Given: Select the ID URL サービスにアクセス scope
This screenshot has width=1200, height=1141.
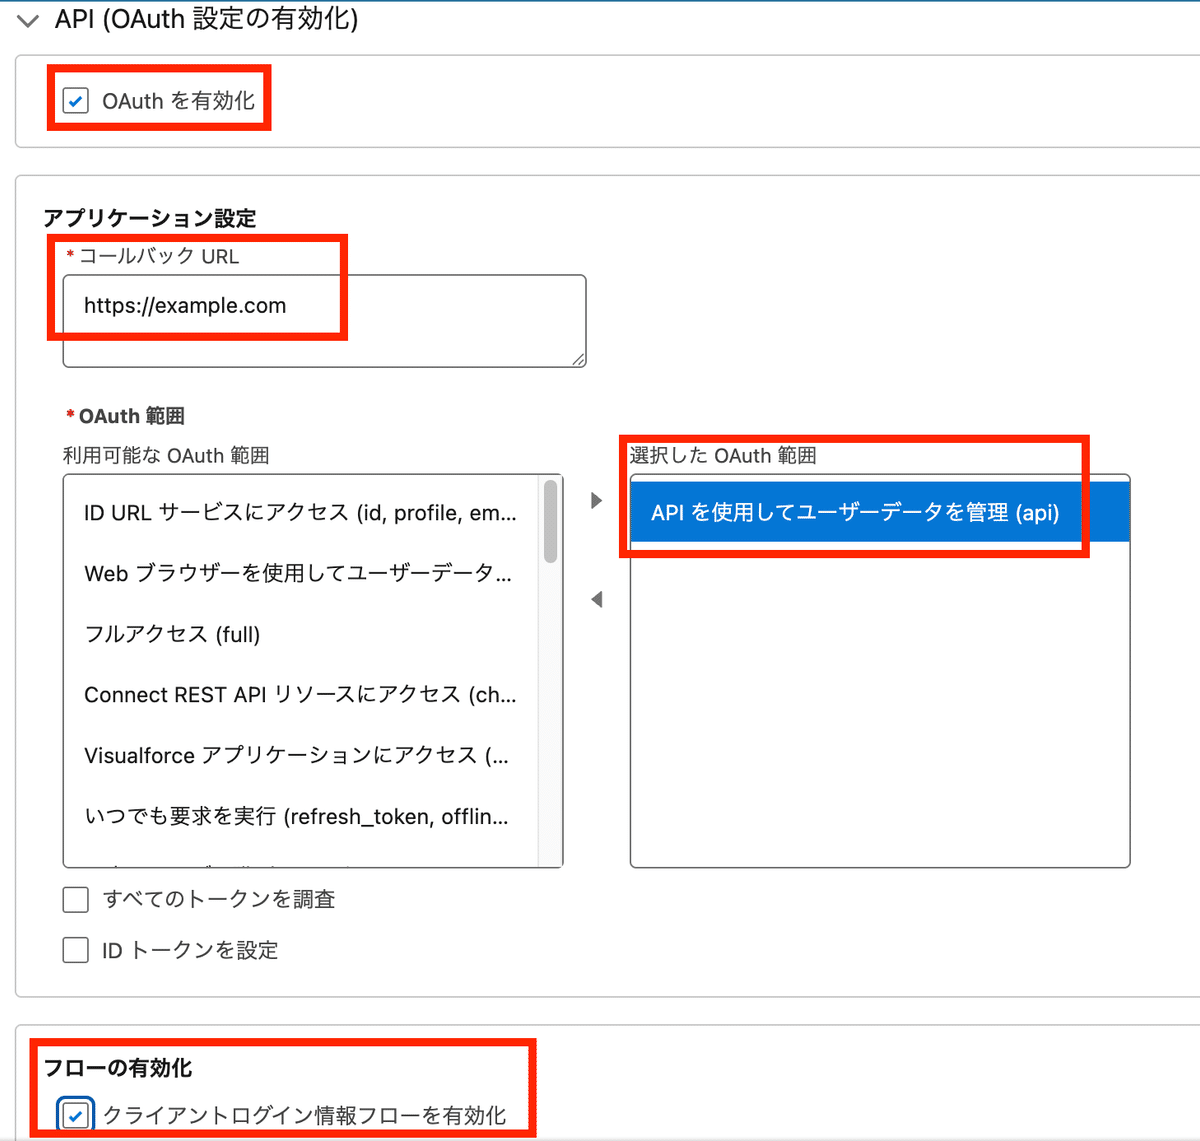Looking at the screenshot, I should tap(300, 513).
